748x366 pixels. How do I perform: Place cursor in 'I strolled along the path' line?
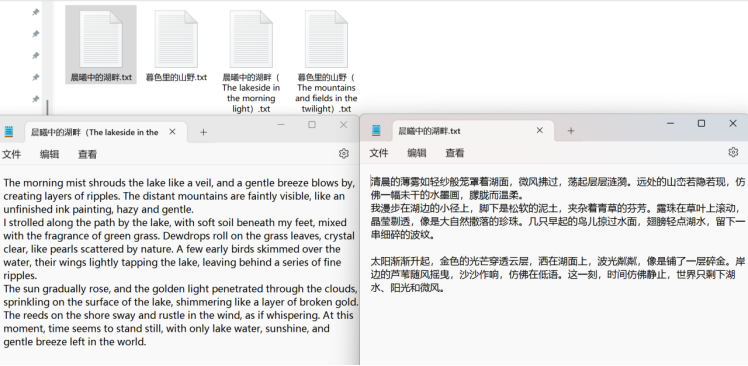175,223
